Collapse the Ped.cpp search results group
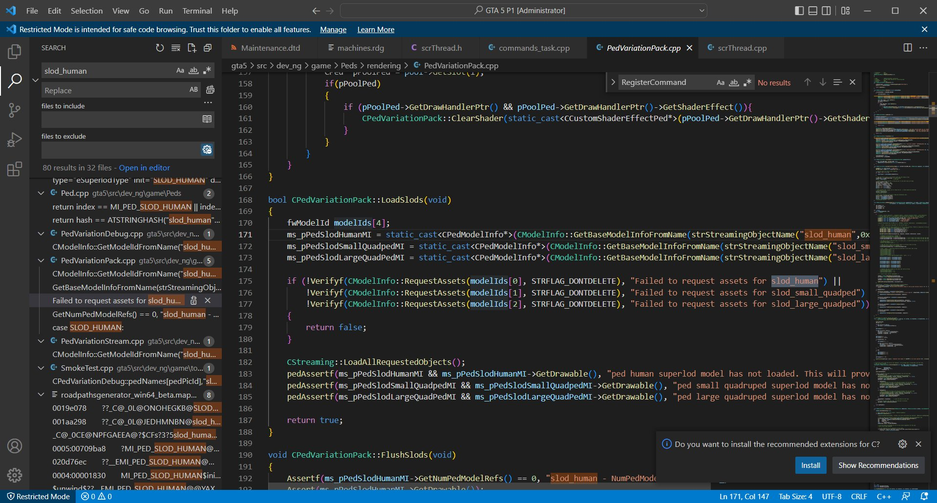937x503 pixels. (x=41, y=193)
